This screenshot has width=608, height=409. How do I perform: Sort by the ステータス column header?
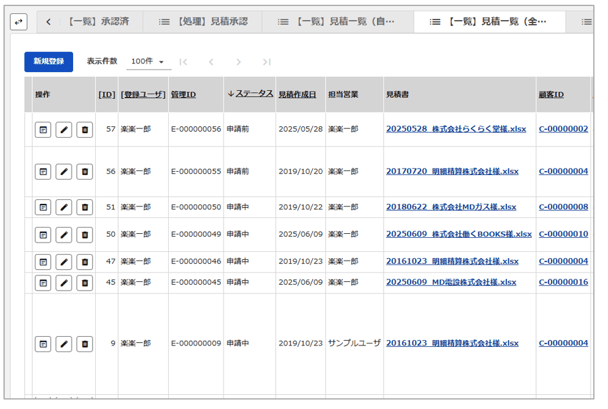254,94
